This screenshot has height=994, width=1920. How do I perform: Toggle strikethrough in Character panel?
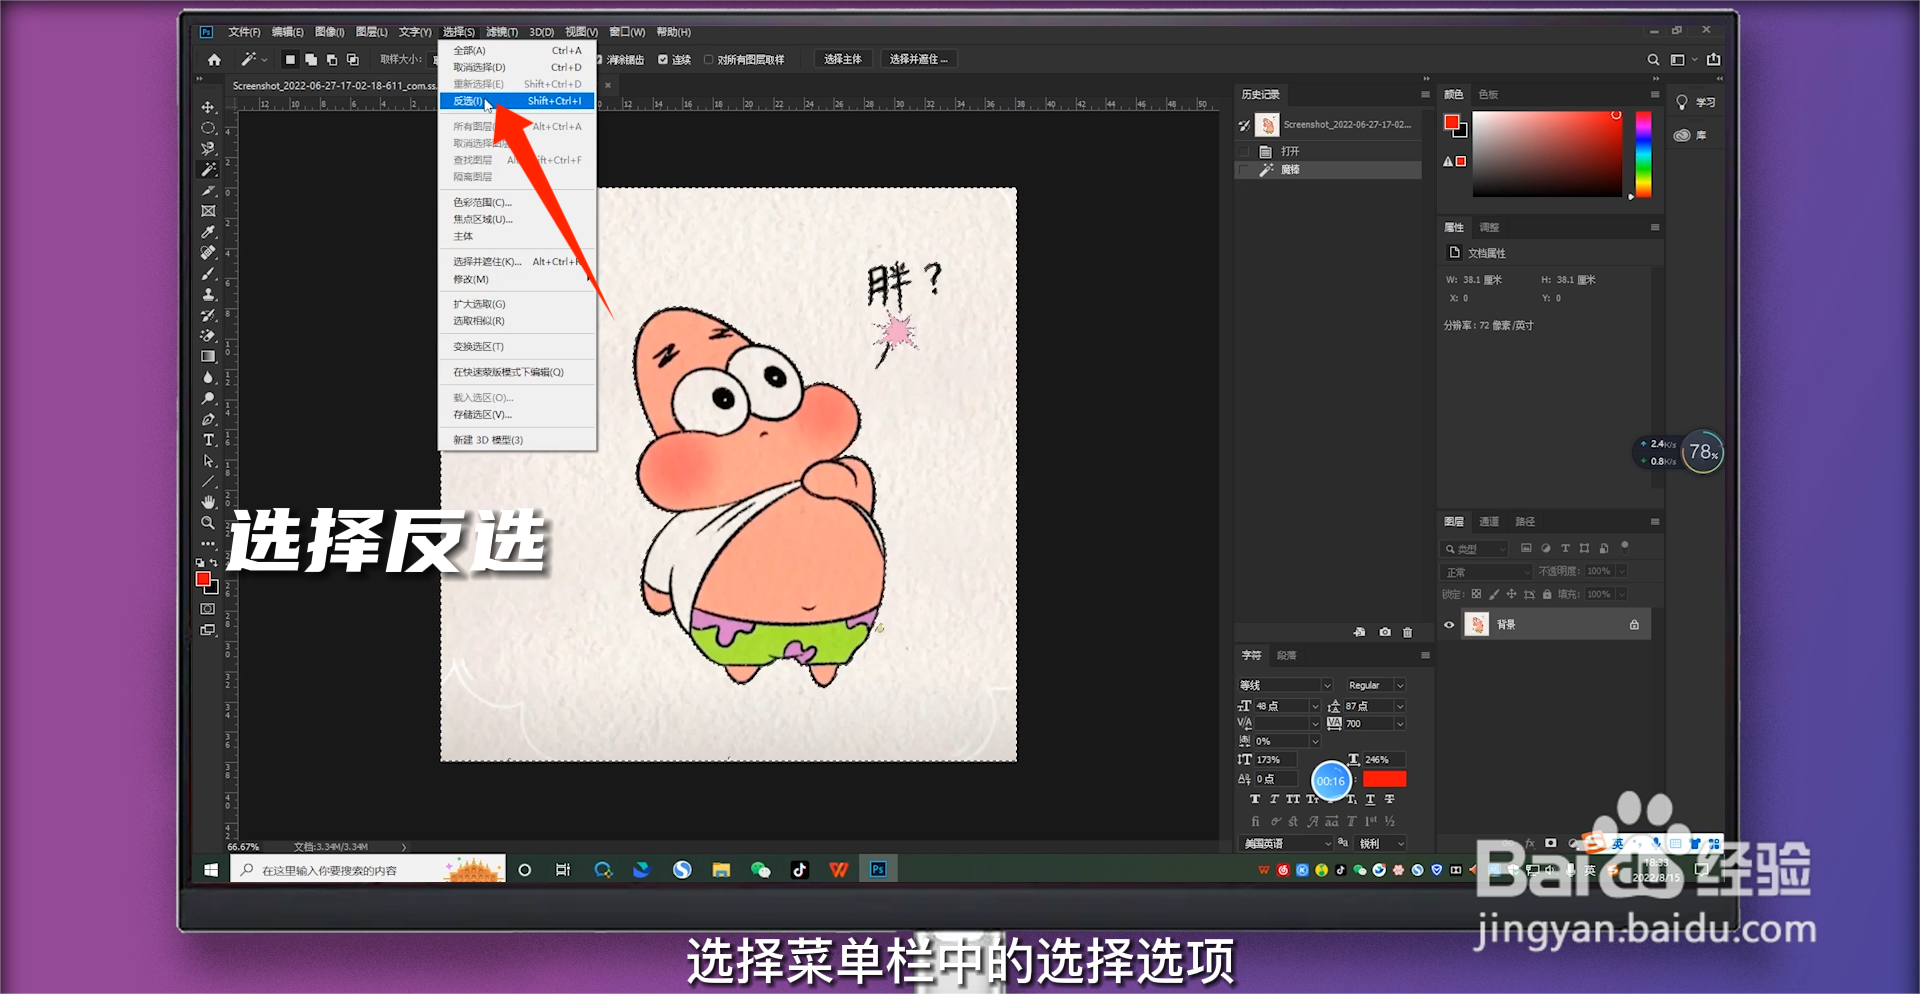1390,800
